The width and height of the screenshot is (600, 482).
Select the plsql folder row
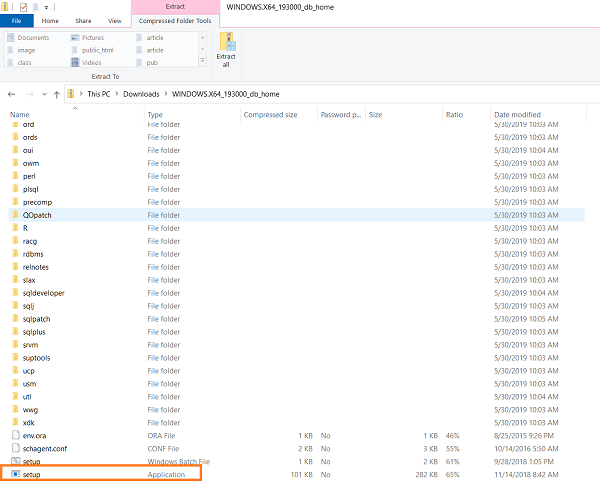pos(297,189)
